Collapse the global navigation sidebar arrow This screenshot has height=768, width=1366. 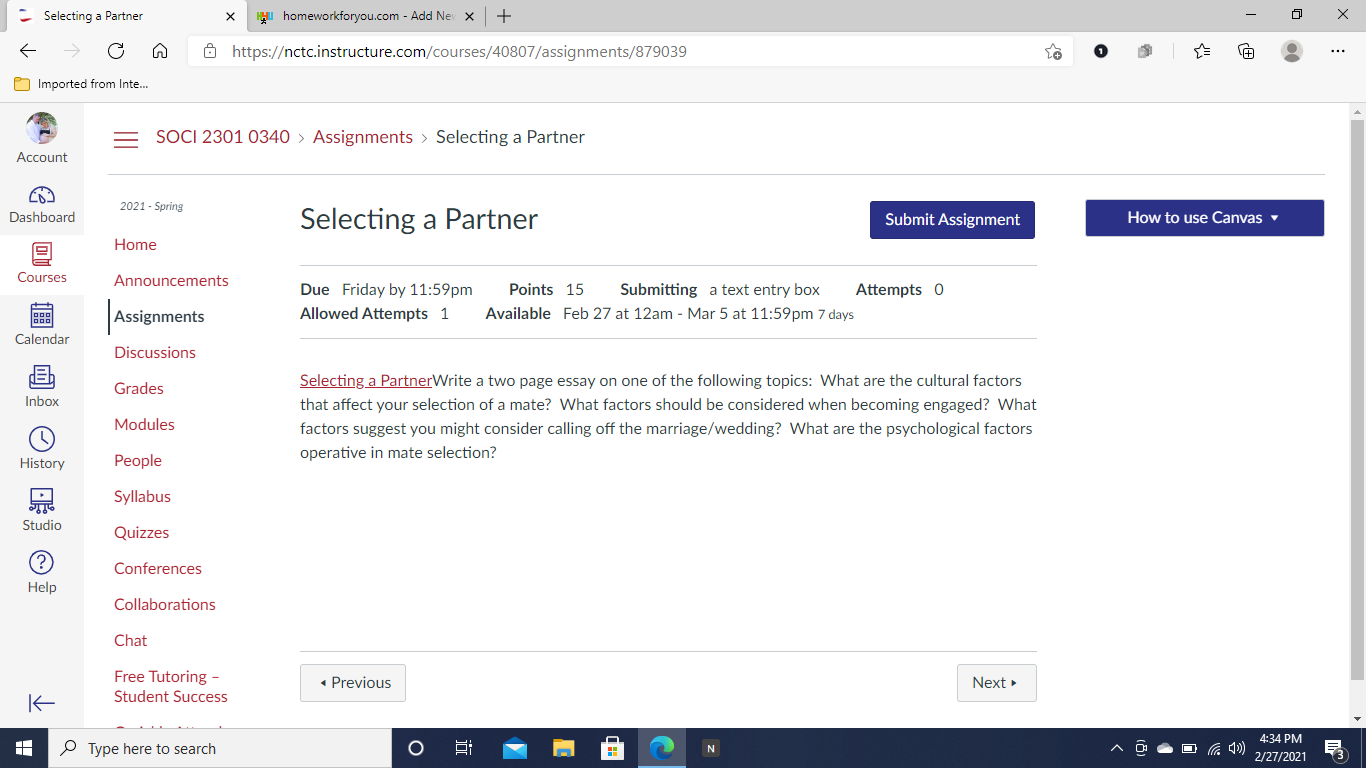(42, 704)
